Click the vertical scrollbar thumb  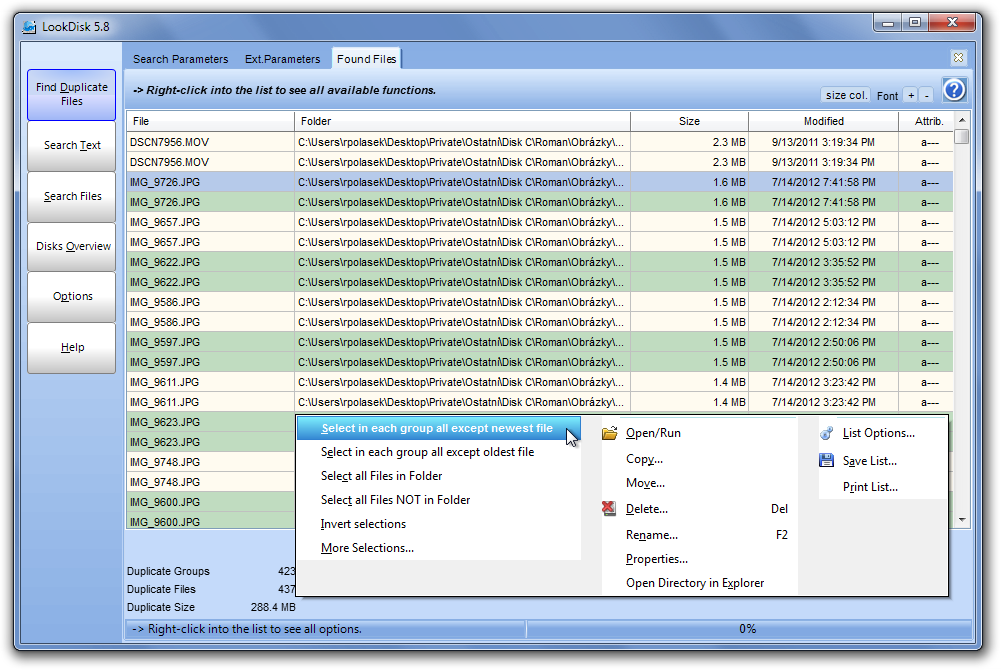[962, 136]
